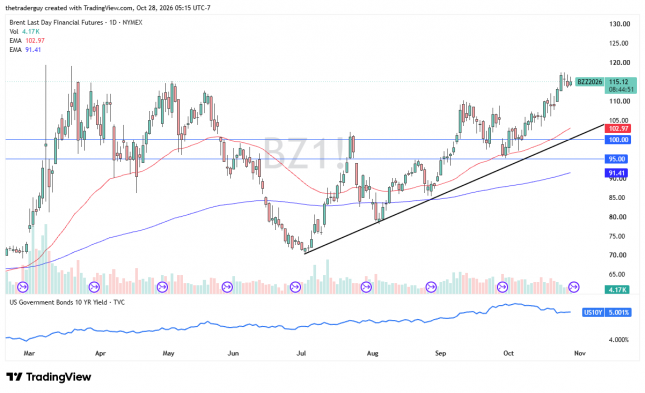Viewport: 645px width, 393px height.
Task: Click the contract roll marker nearest the Mar label
Action: pyautogui.click(x=23, y=287)
